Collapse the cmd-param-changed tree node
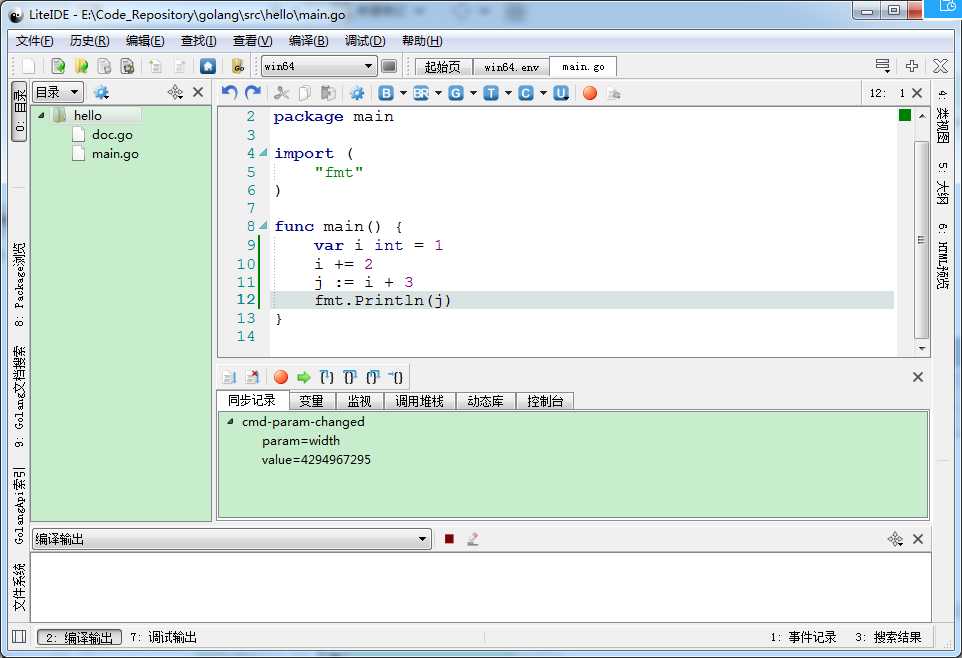962x658 pixels. coord(231,422)
